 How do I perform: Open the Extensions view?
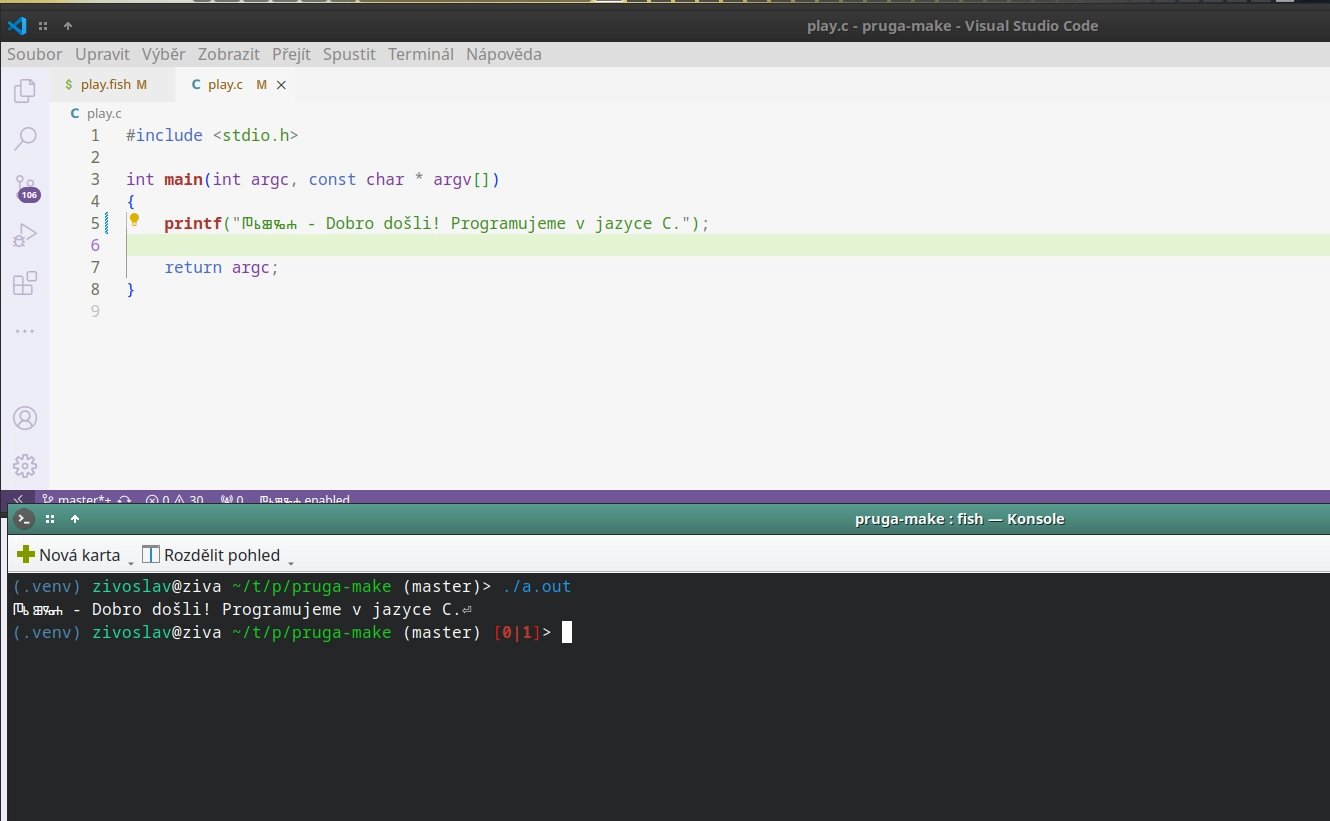pyautogui.click(x=25, y=283)
